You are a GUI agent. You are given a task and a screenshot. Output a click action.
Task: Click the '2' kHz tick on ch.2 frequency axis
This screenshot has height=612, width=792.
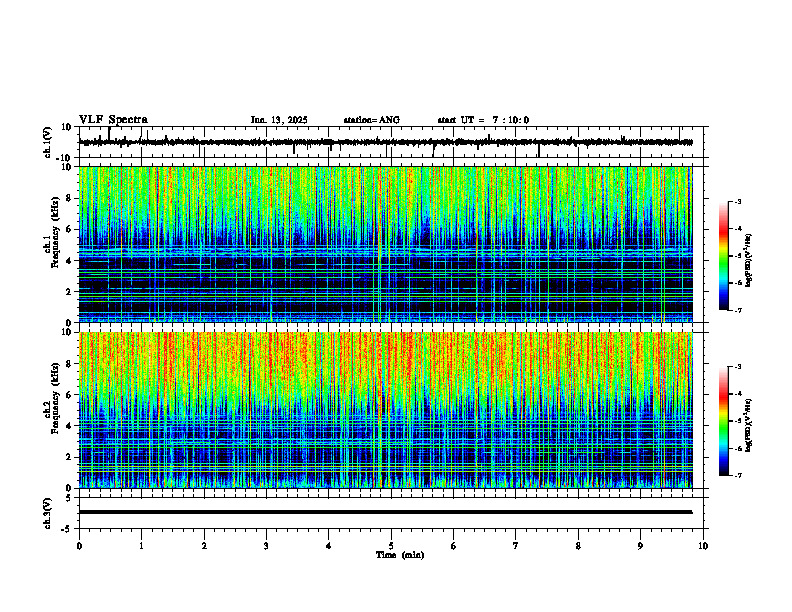70,457
